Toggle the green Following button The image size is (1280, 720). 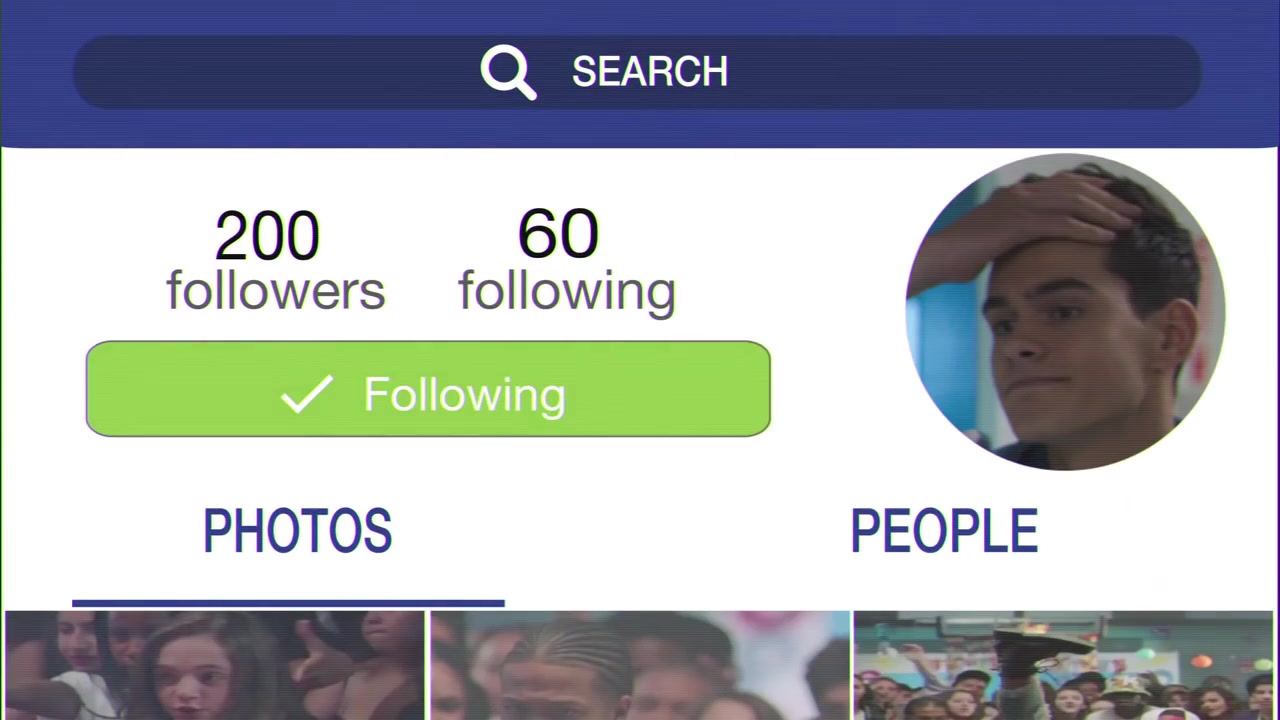click(428, 389)
